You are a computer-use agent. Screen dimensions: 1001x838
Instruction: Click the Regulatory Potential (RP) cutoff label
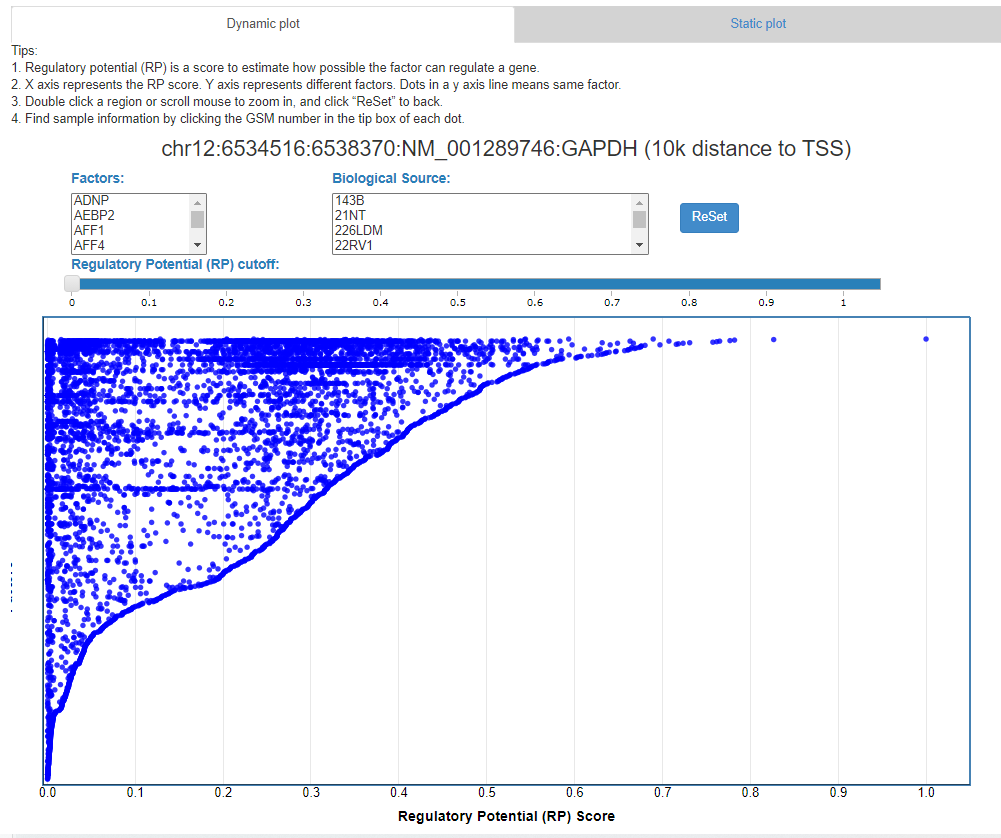coord(175,264)
